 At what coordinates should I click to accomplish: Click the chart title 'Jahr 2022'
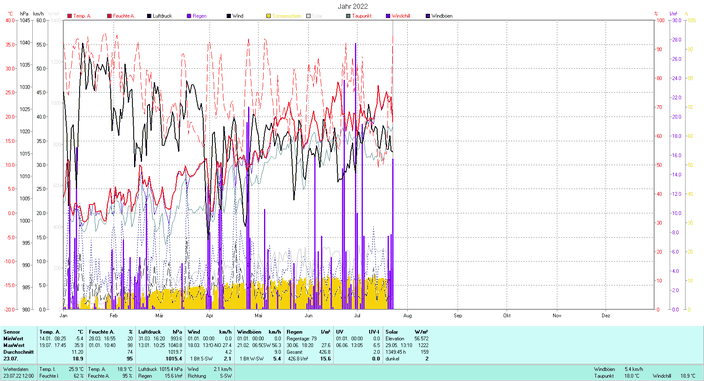[353, 6]
